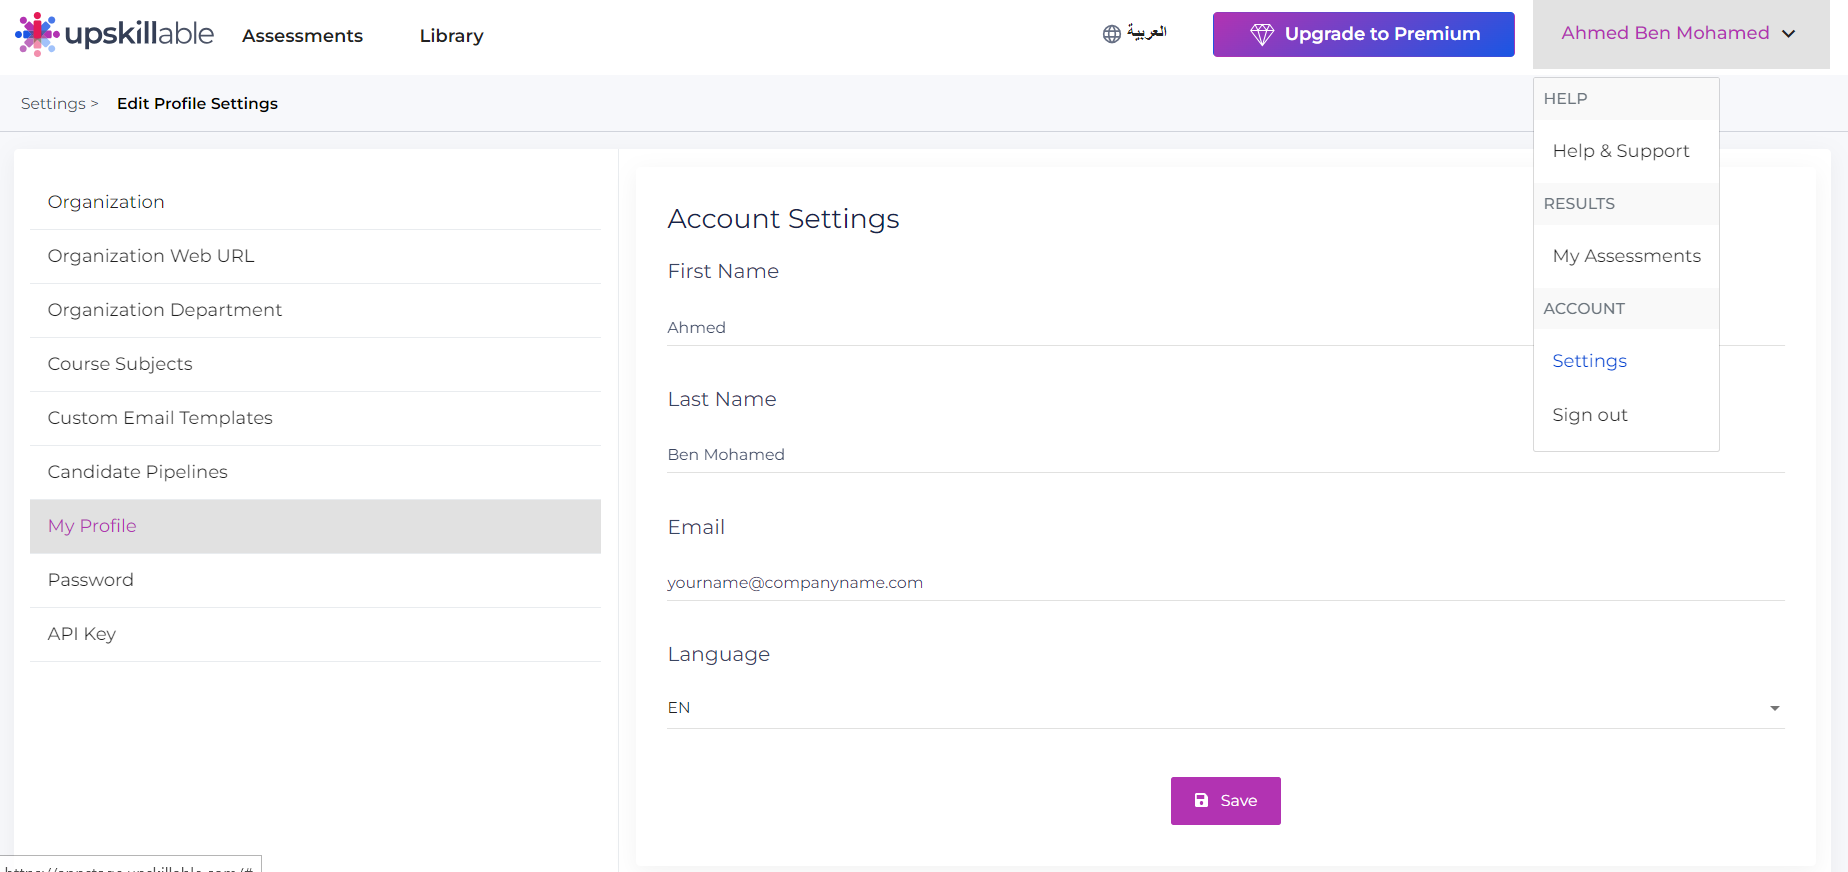Screen dimensions: 1848x872
Task: Click the Edit Profile Settings breadcrumb text
Action: (197, 104)
